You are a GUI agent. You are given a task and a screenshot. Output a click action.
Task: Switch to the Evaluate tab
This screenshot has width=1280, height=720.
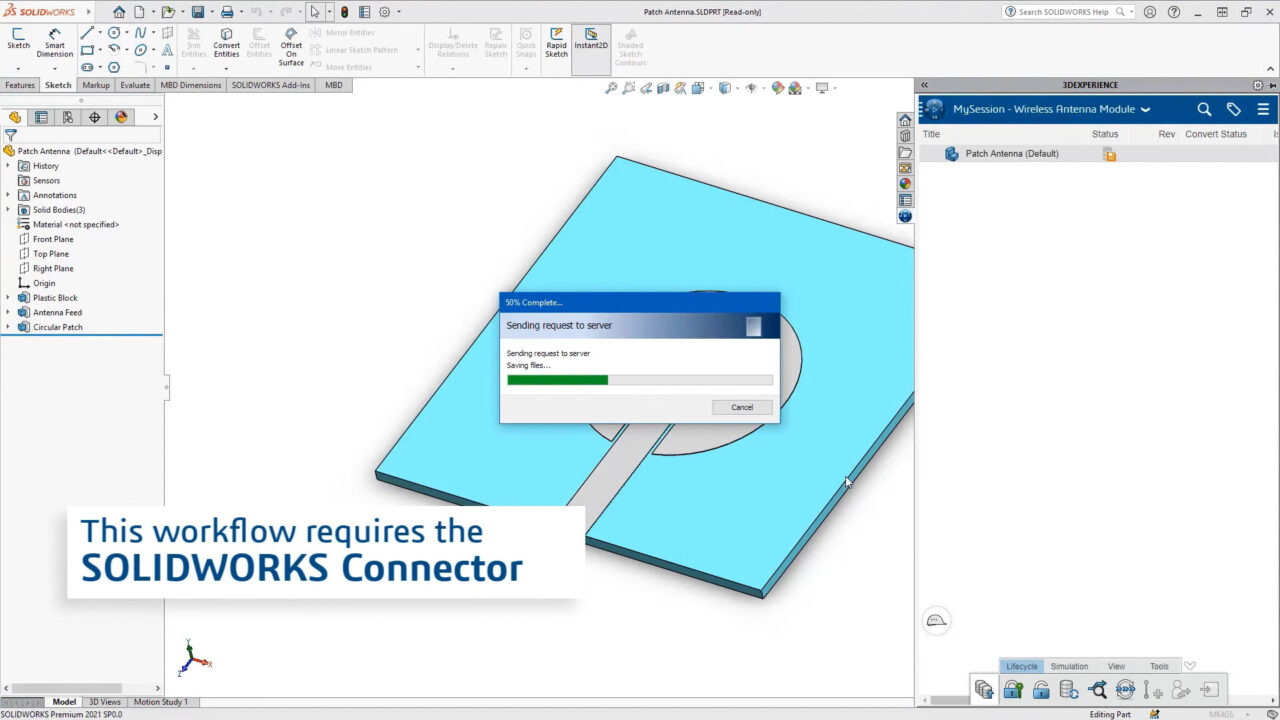click(x=135, y=85)
